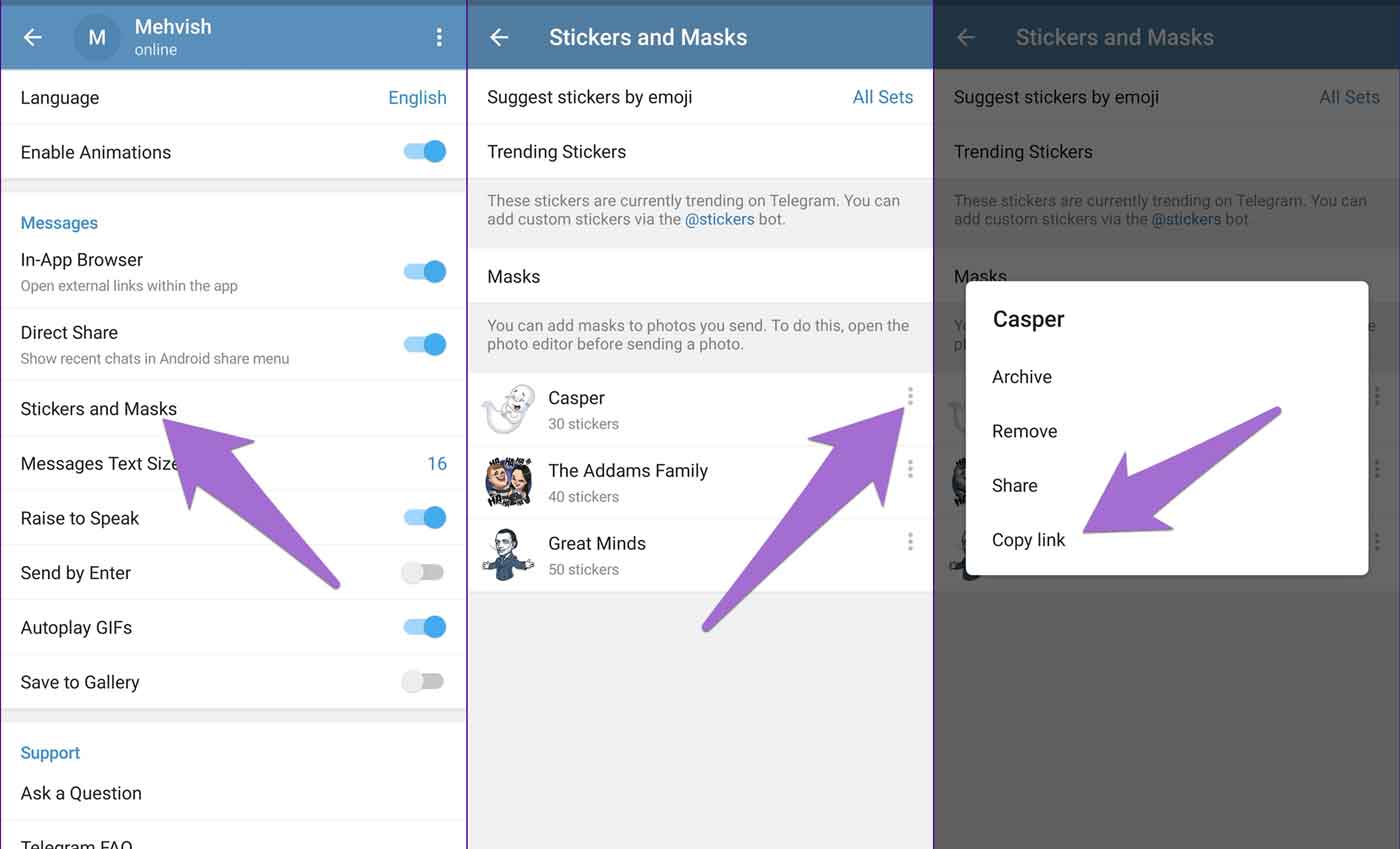Turn on Send by Enter
Viewport: 1400px width, 849px height.
point(422,573)
